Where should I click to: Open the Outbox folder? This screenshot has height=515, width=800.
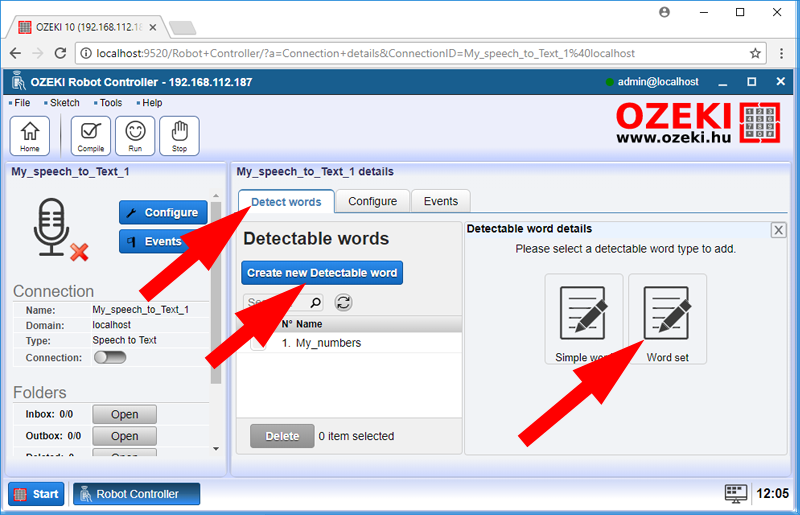tap(124, 436)
